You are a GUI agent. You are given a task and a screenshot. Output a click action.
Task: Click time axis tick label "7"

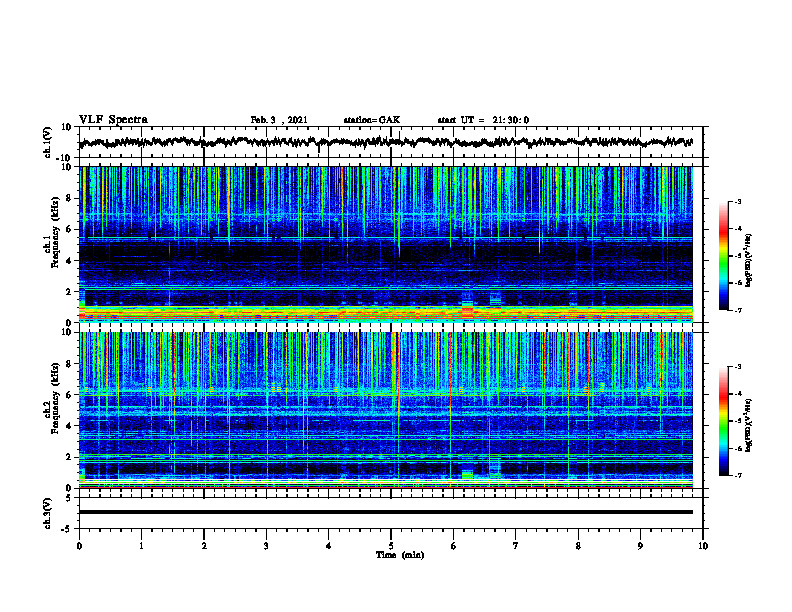[516, 546]
